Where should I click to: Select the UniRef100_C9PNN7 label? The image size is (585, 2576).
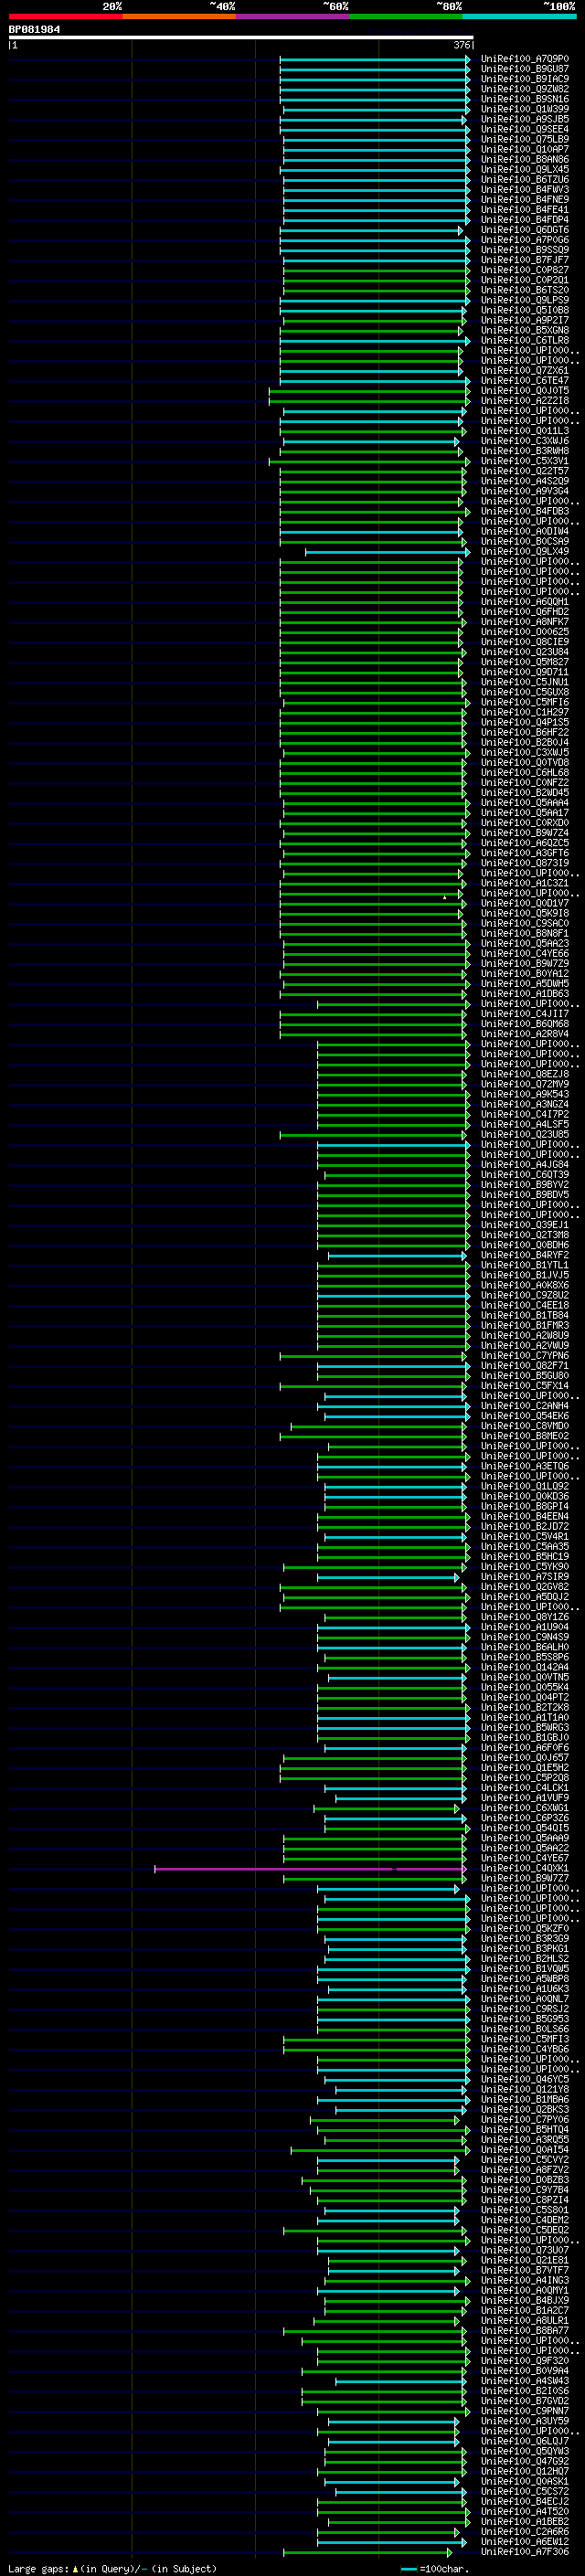coord(524,2410)
